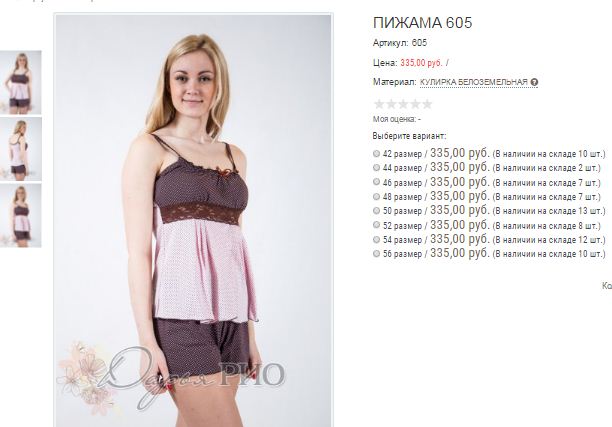Show the third product thumbnail
Viewport: 612px width, 427px height.
[x=21, y=215]
